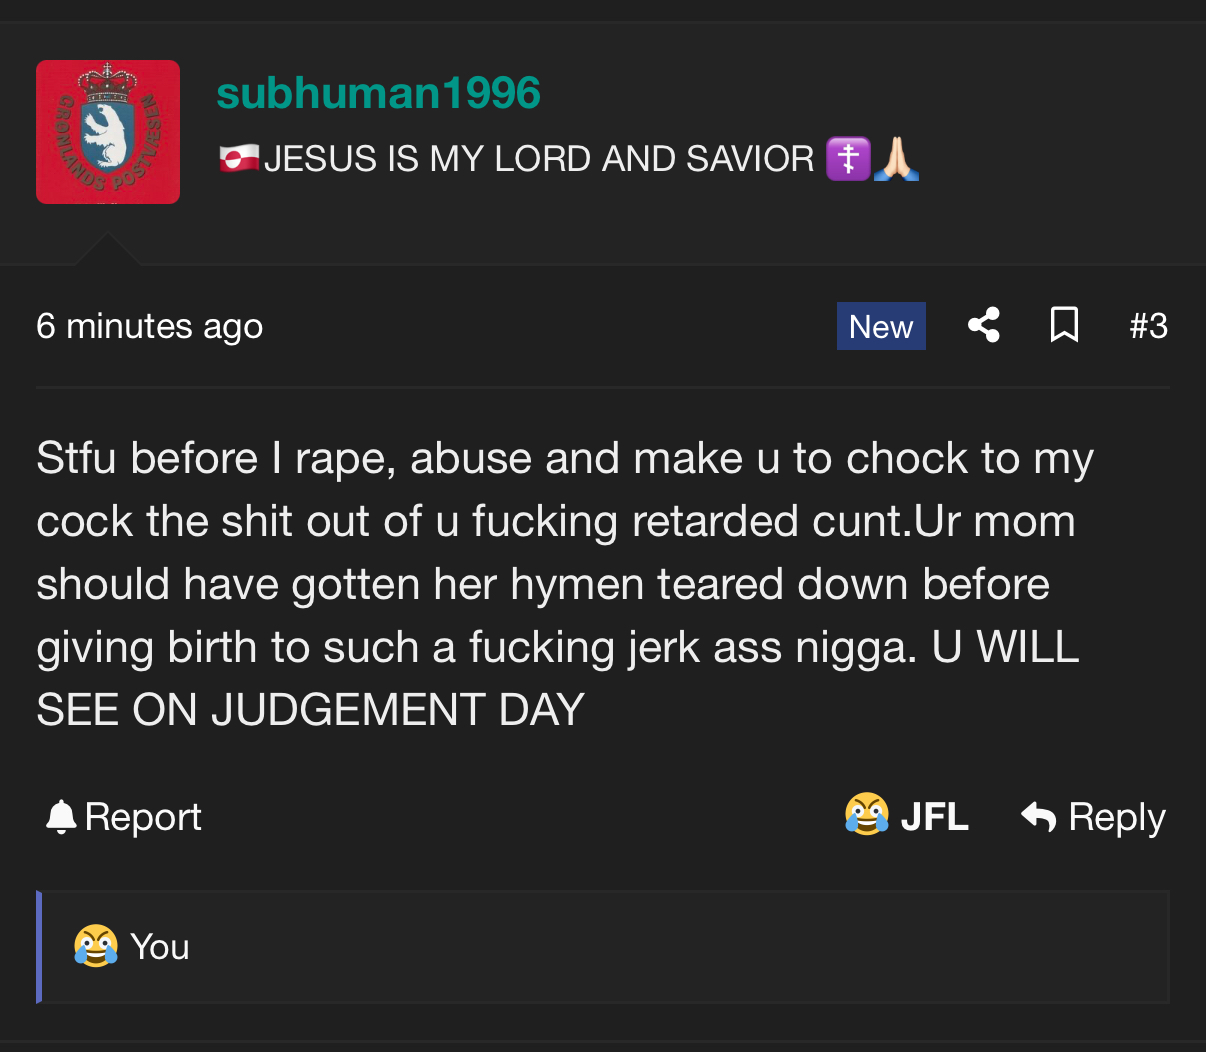Click the curved reply arrow icon
Viewport: 1206px width, 1052px height.
[x=1039, y=817]
